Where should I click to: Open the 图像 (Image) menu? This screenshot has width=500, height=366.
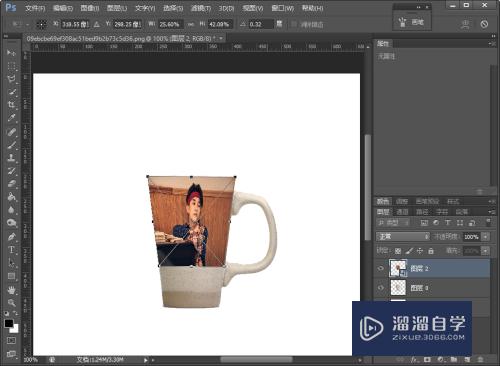[x=90, y=8]
